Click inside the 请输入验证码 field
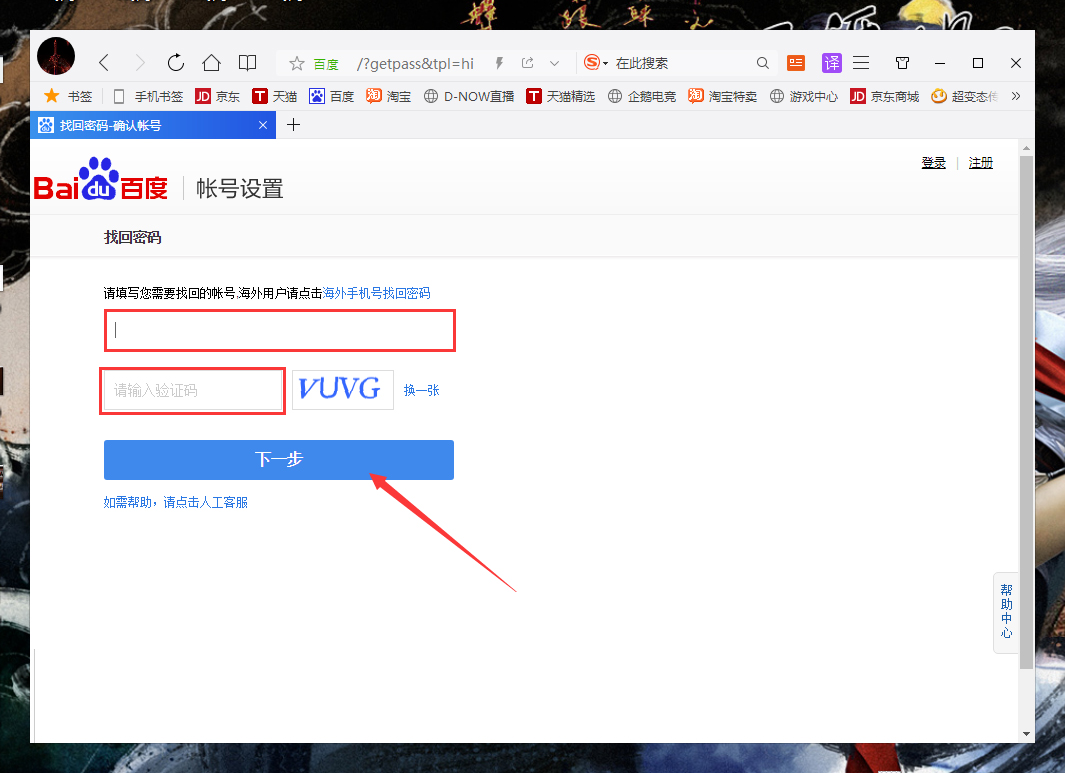Screen dimensions: 1065x773 pos(192,390)
